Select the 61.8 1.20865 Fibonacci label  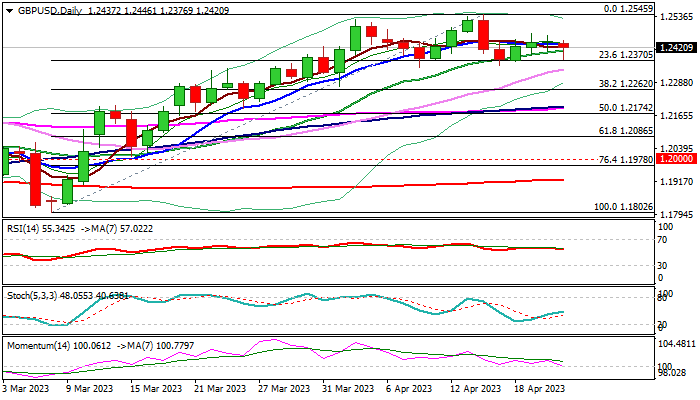tap(626, 131)
